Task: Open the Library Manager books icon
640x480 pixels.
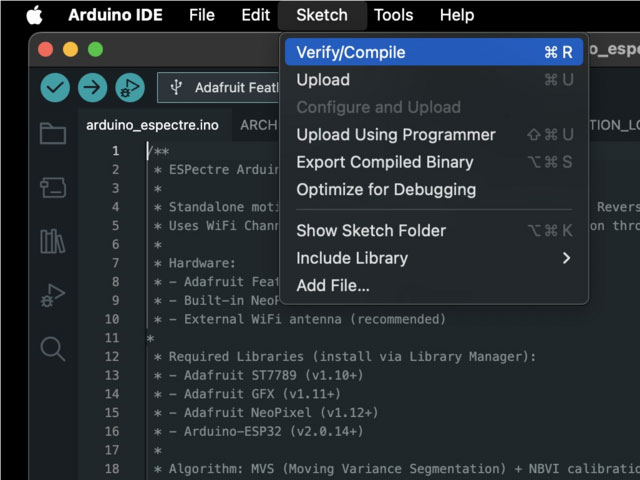Action: (53, 241)
